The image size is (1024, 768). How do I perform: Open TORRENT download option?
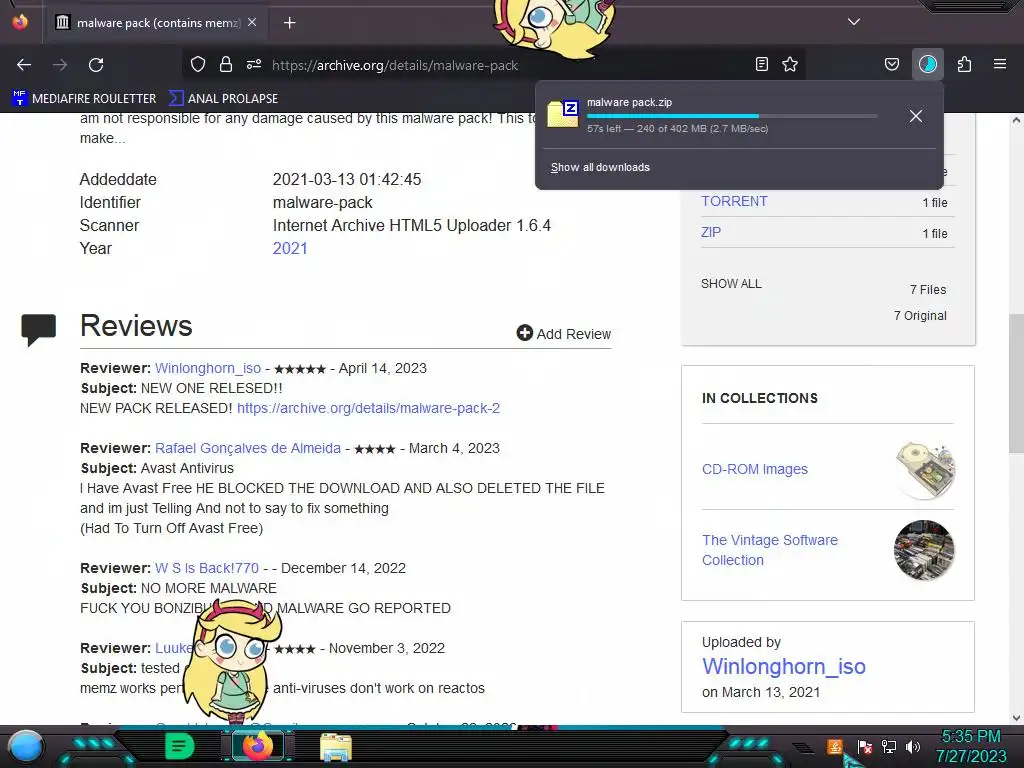tap(734, 201)
